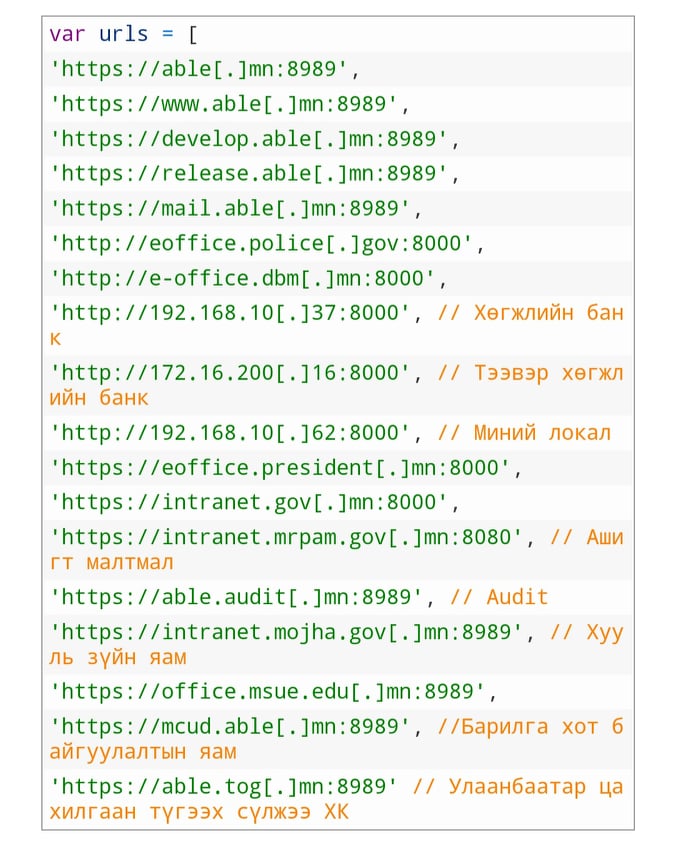Click the eoffice.police[.]gov URL
675x847 pixels.
point(261,244)
